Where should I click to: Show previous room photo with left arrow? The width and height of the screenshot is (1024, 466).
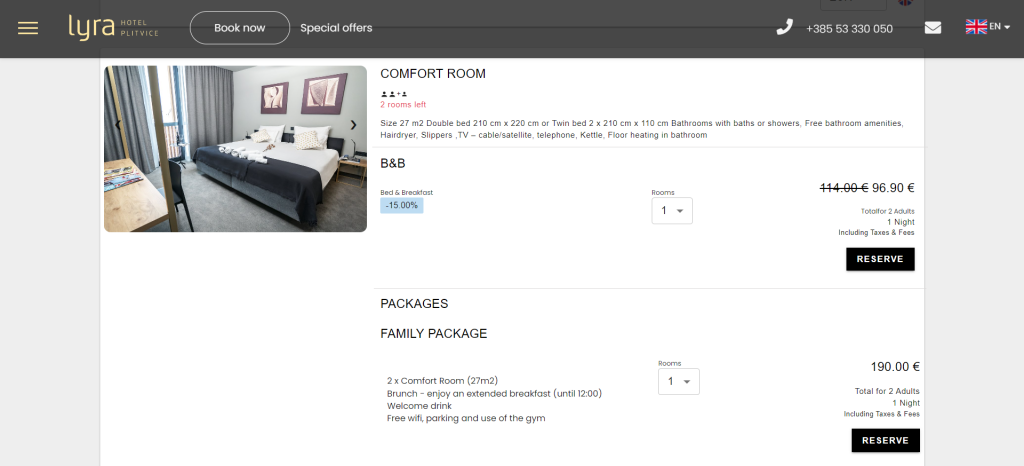coord(118,125)
